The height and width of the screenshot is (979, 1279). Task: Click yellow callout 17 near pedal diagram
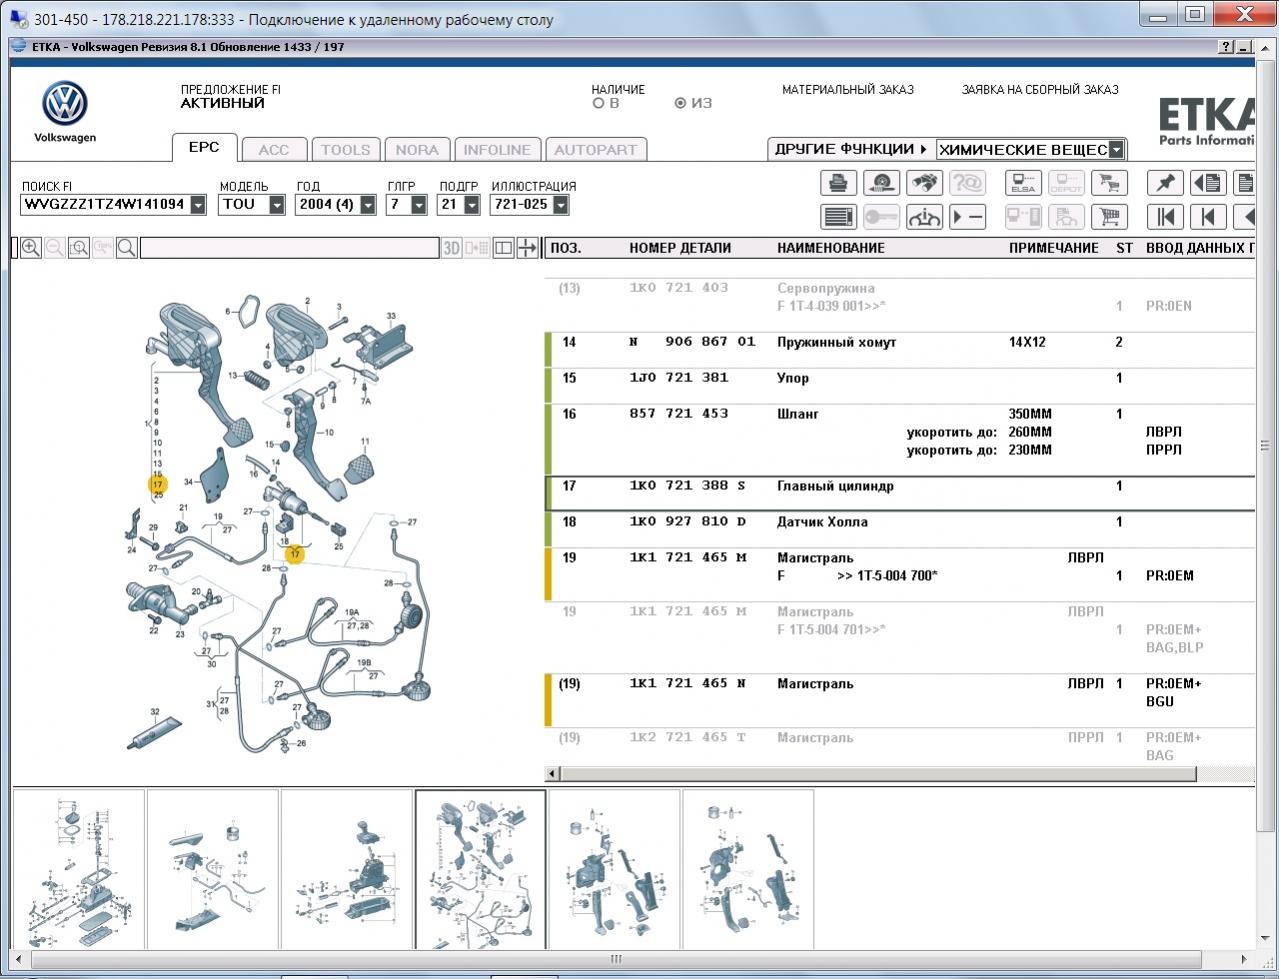point(158,485)
